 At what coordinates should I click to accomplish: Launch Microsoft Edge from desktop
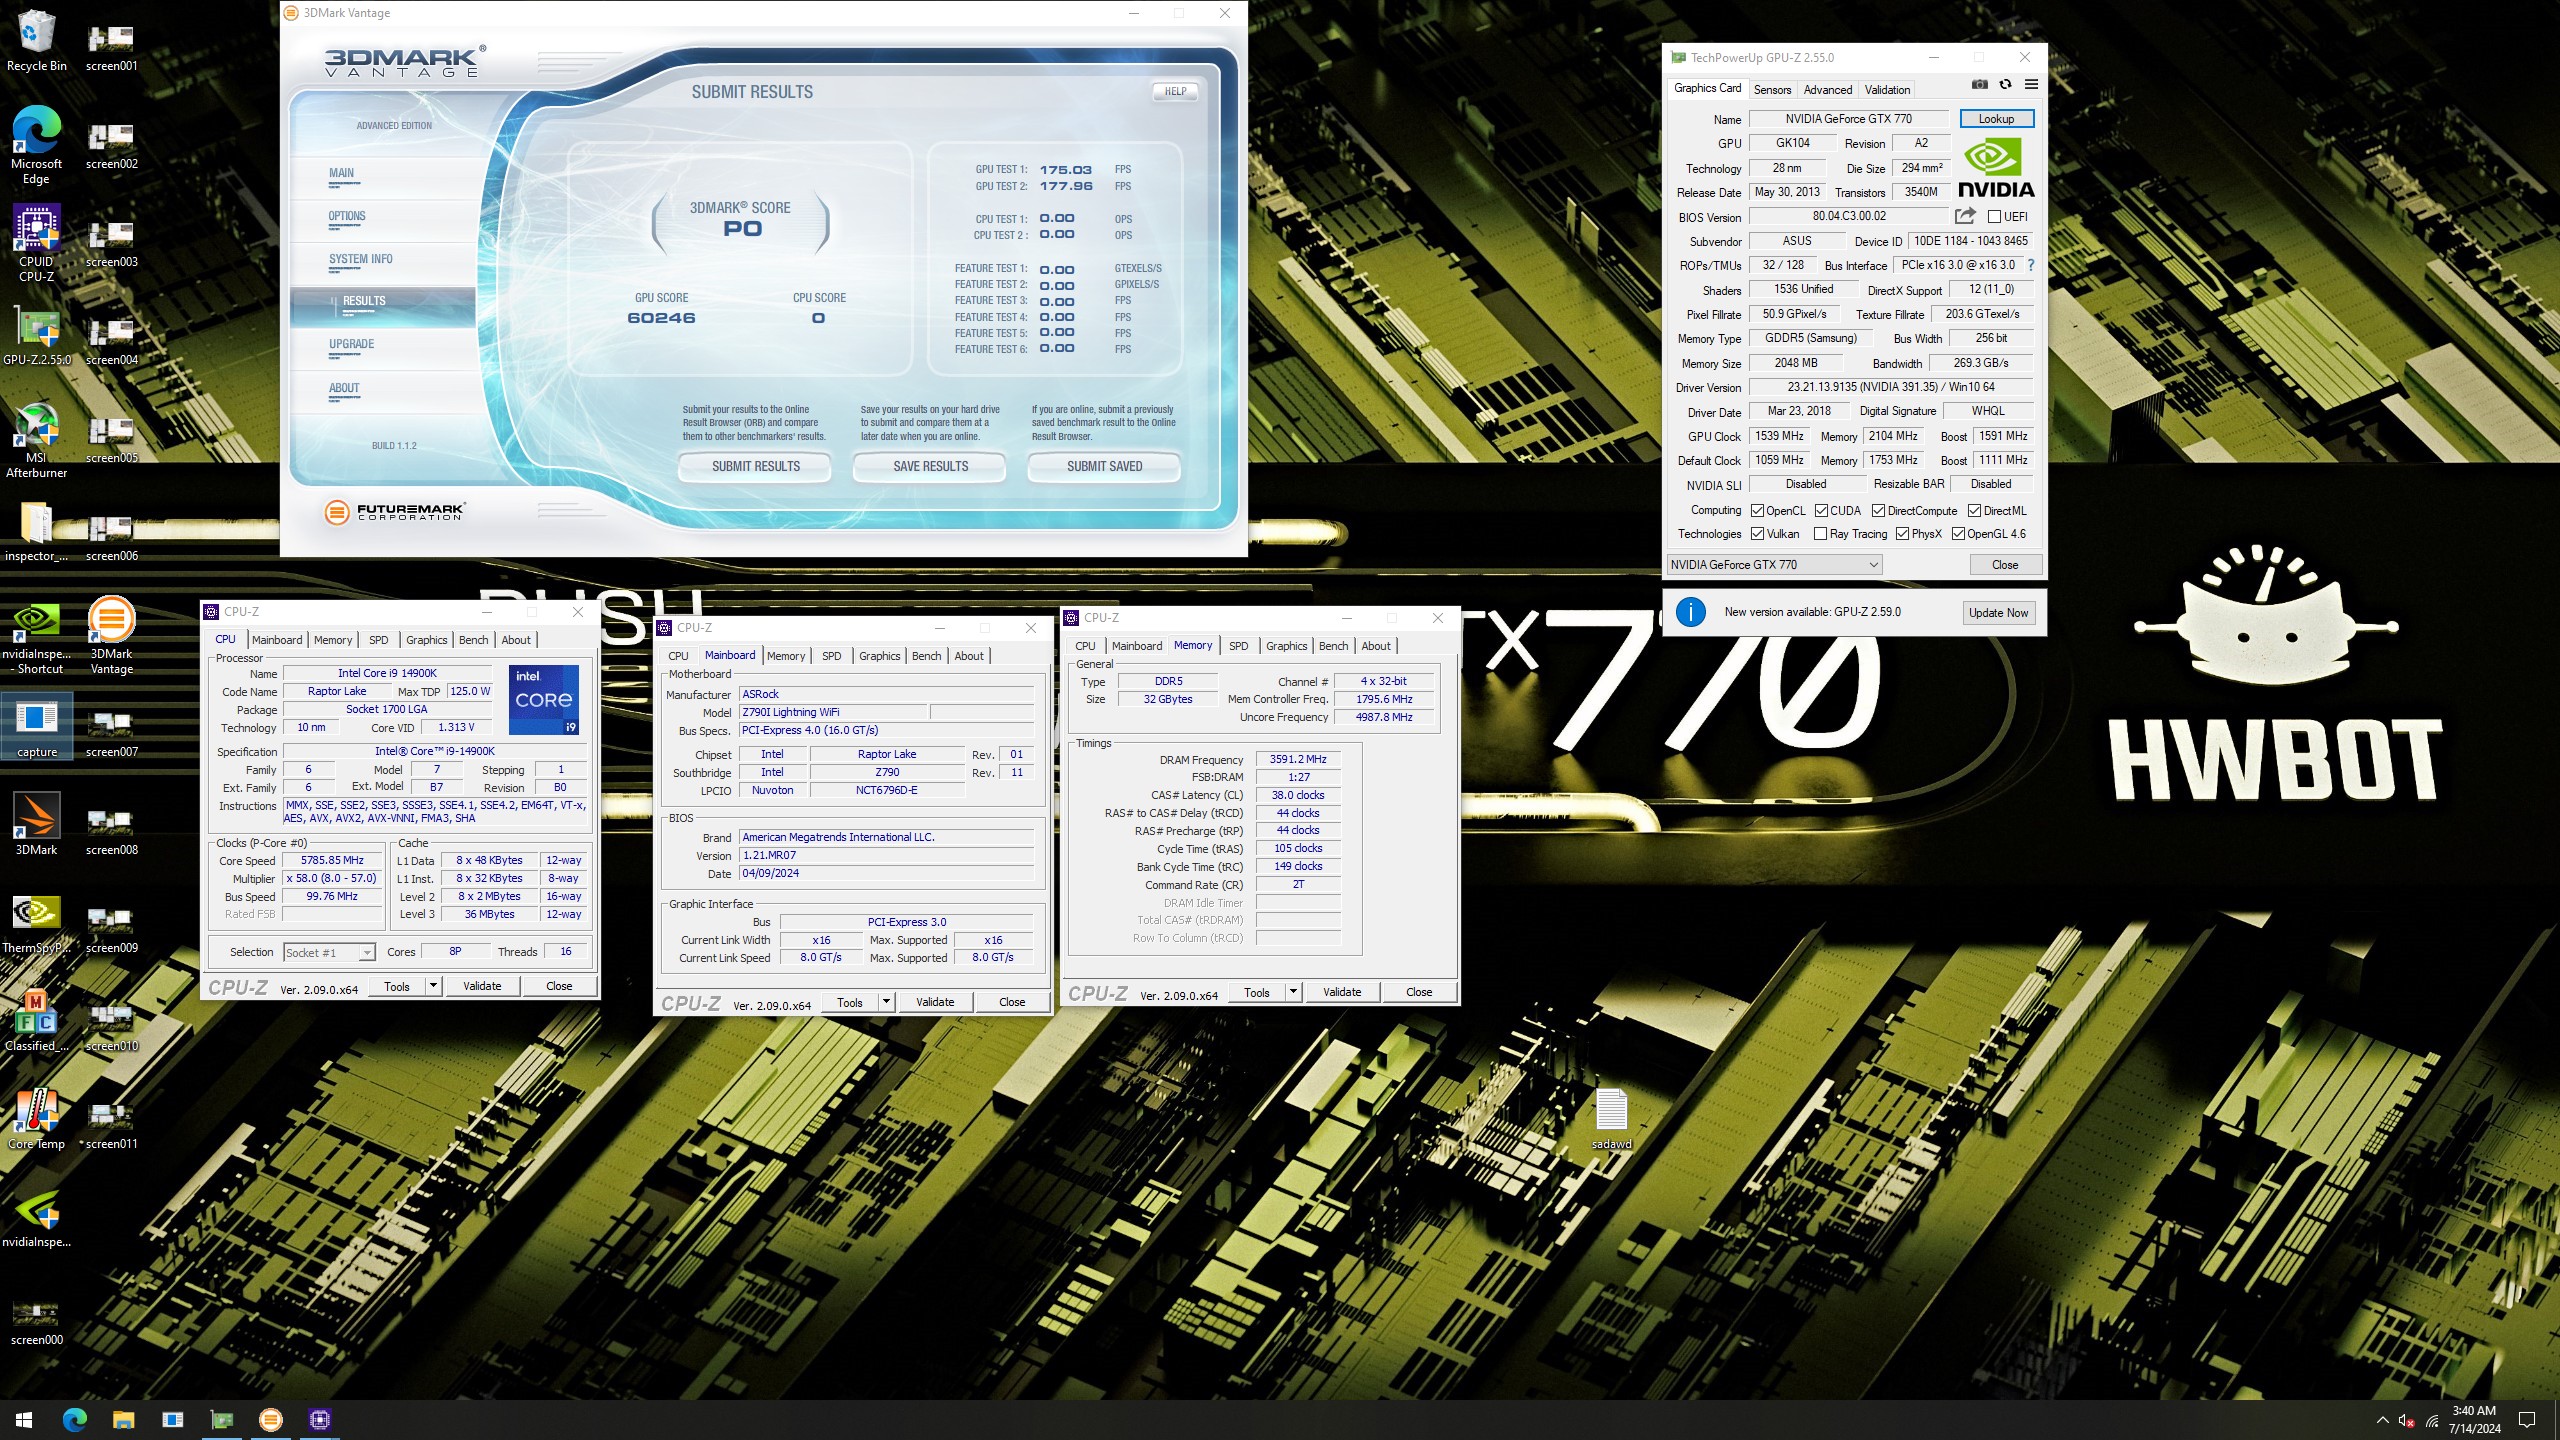tap(36, 145)
